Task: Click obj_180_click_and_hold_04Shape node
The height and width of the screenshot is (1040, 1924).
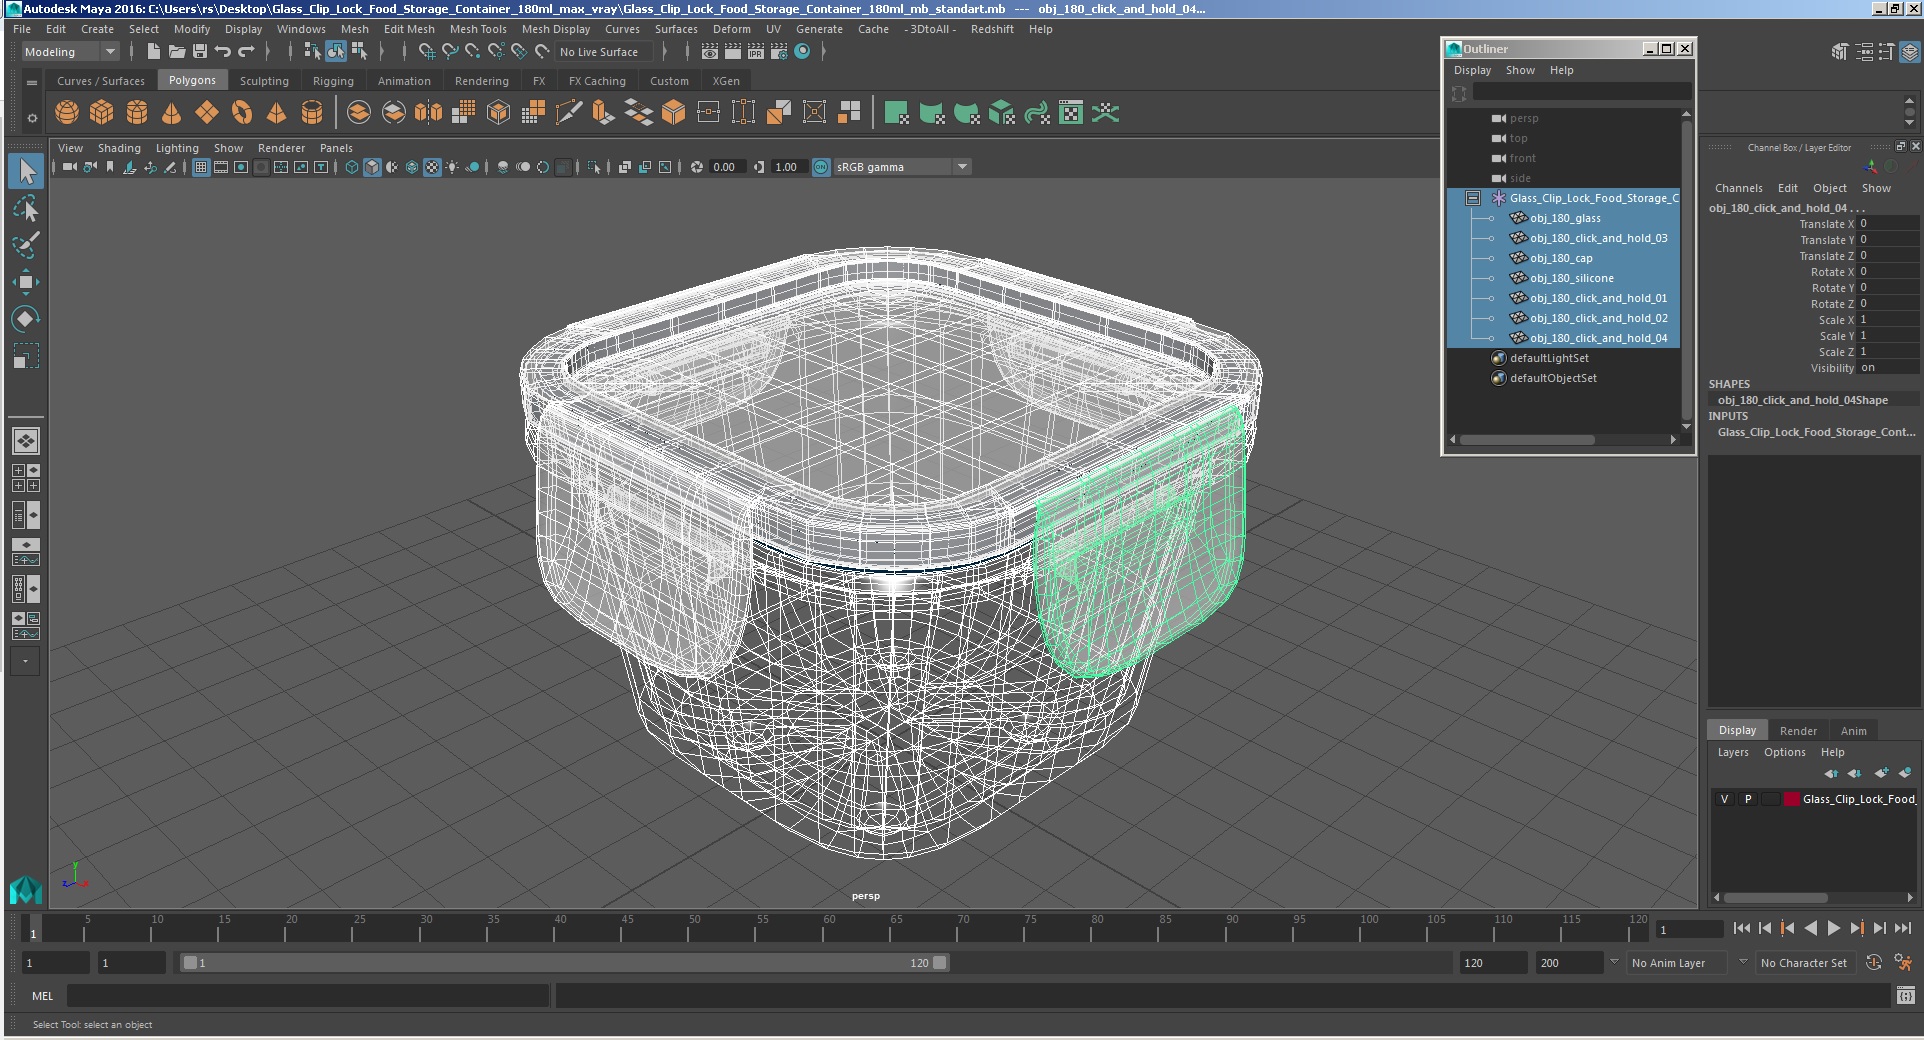Action: click(1802, 400)
